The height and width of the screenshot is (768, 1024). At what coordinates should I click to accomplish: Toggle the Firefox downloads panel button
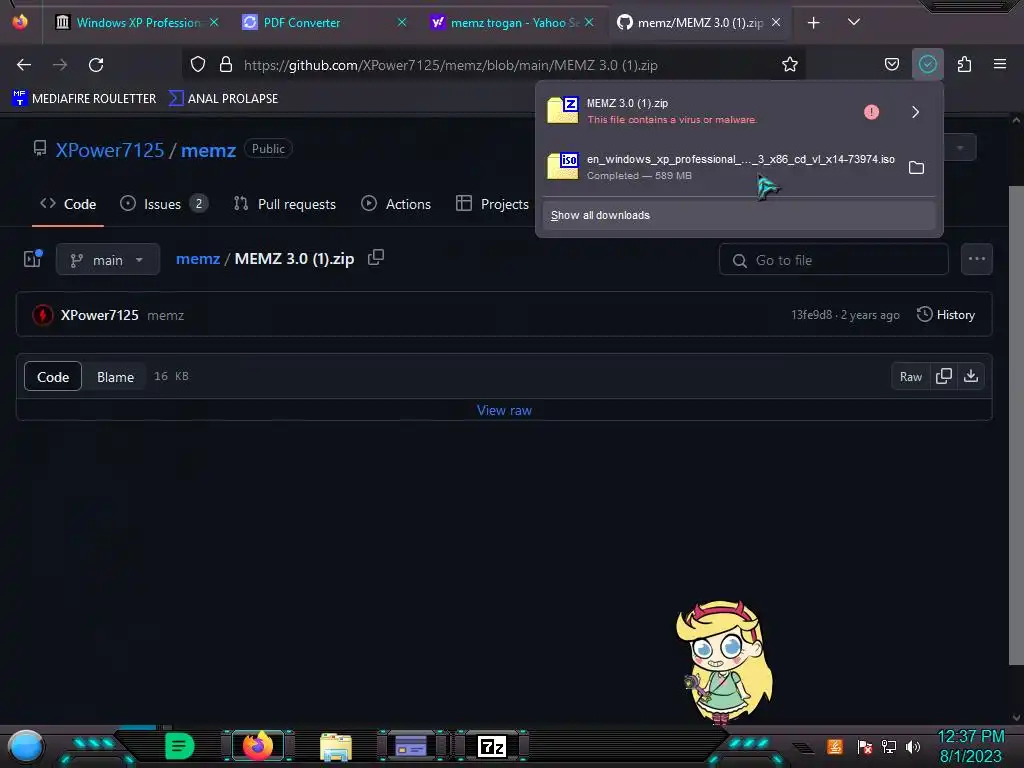927,64
